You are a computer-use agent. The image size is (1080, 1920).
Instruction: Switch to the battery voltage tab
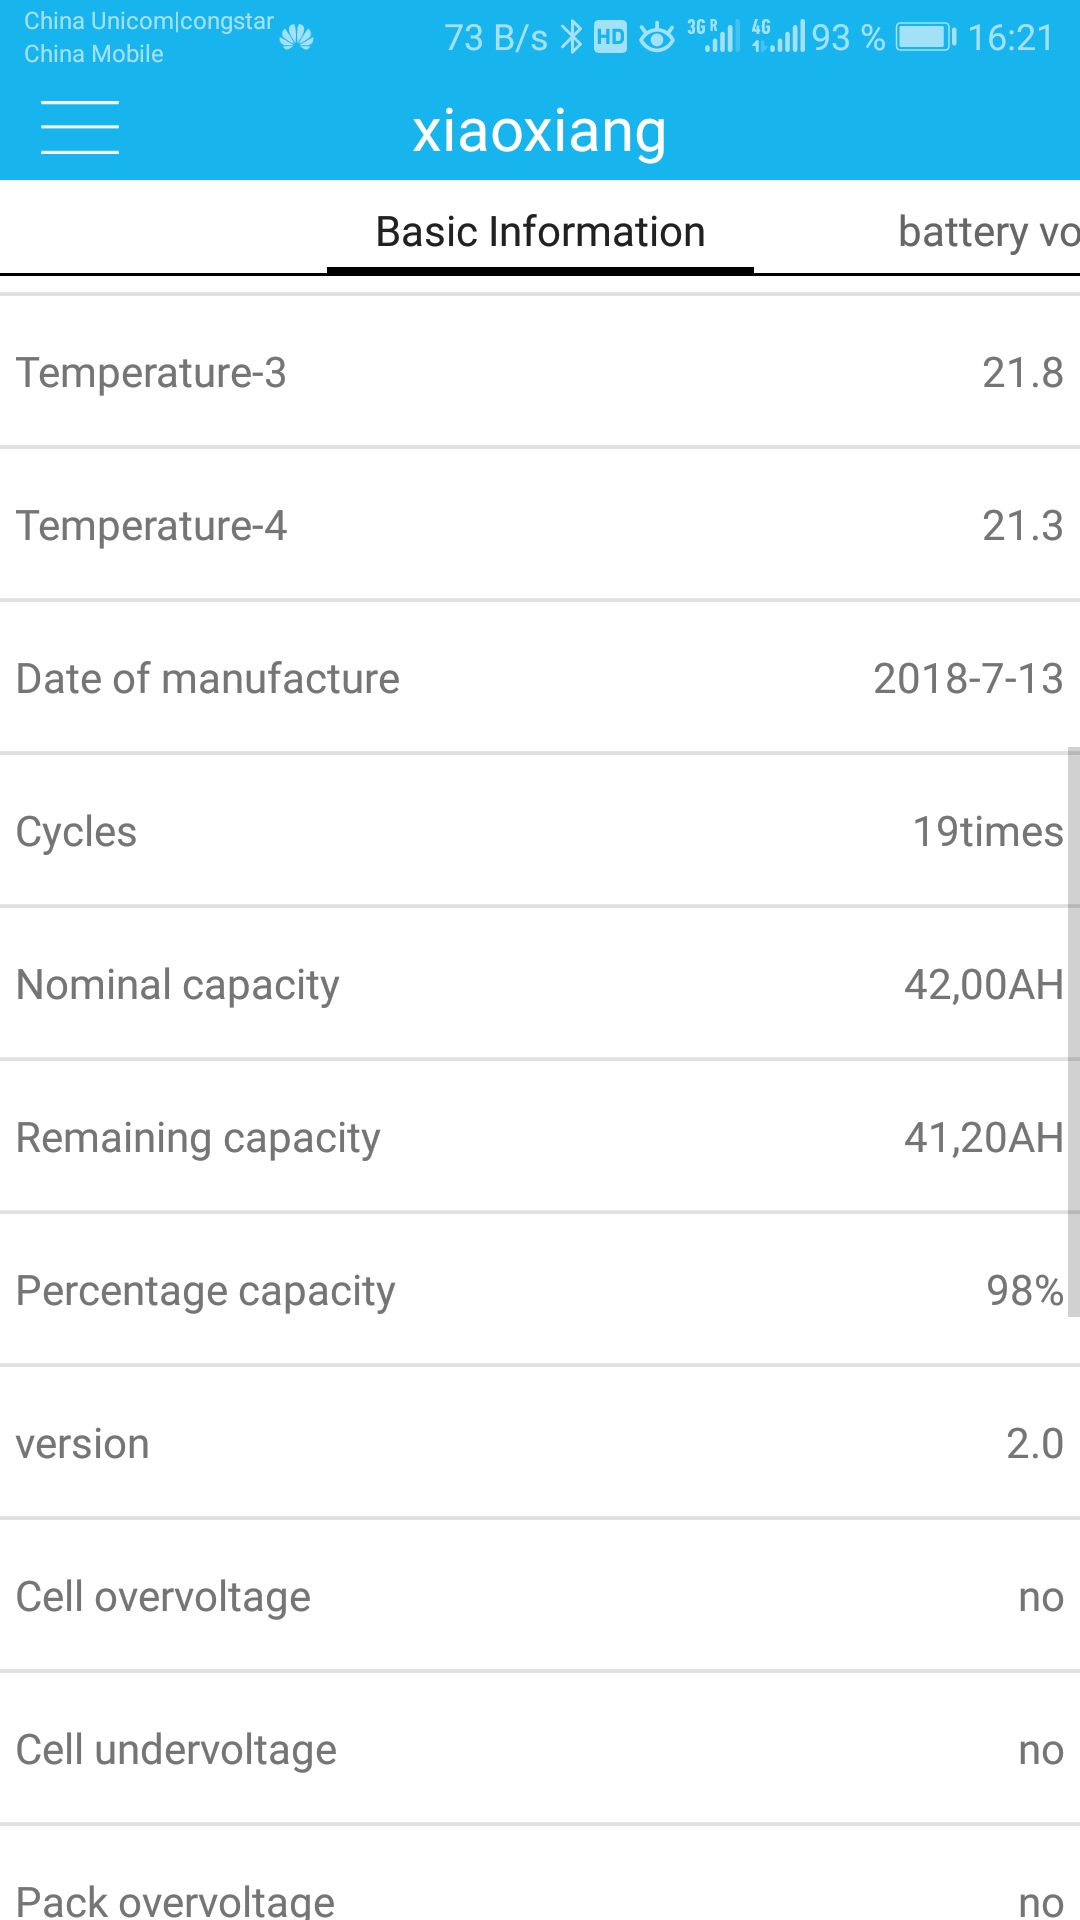pos(988,232)
